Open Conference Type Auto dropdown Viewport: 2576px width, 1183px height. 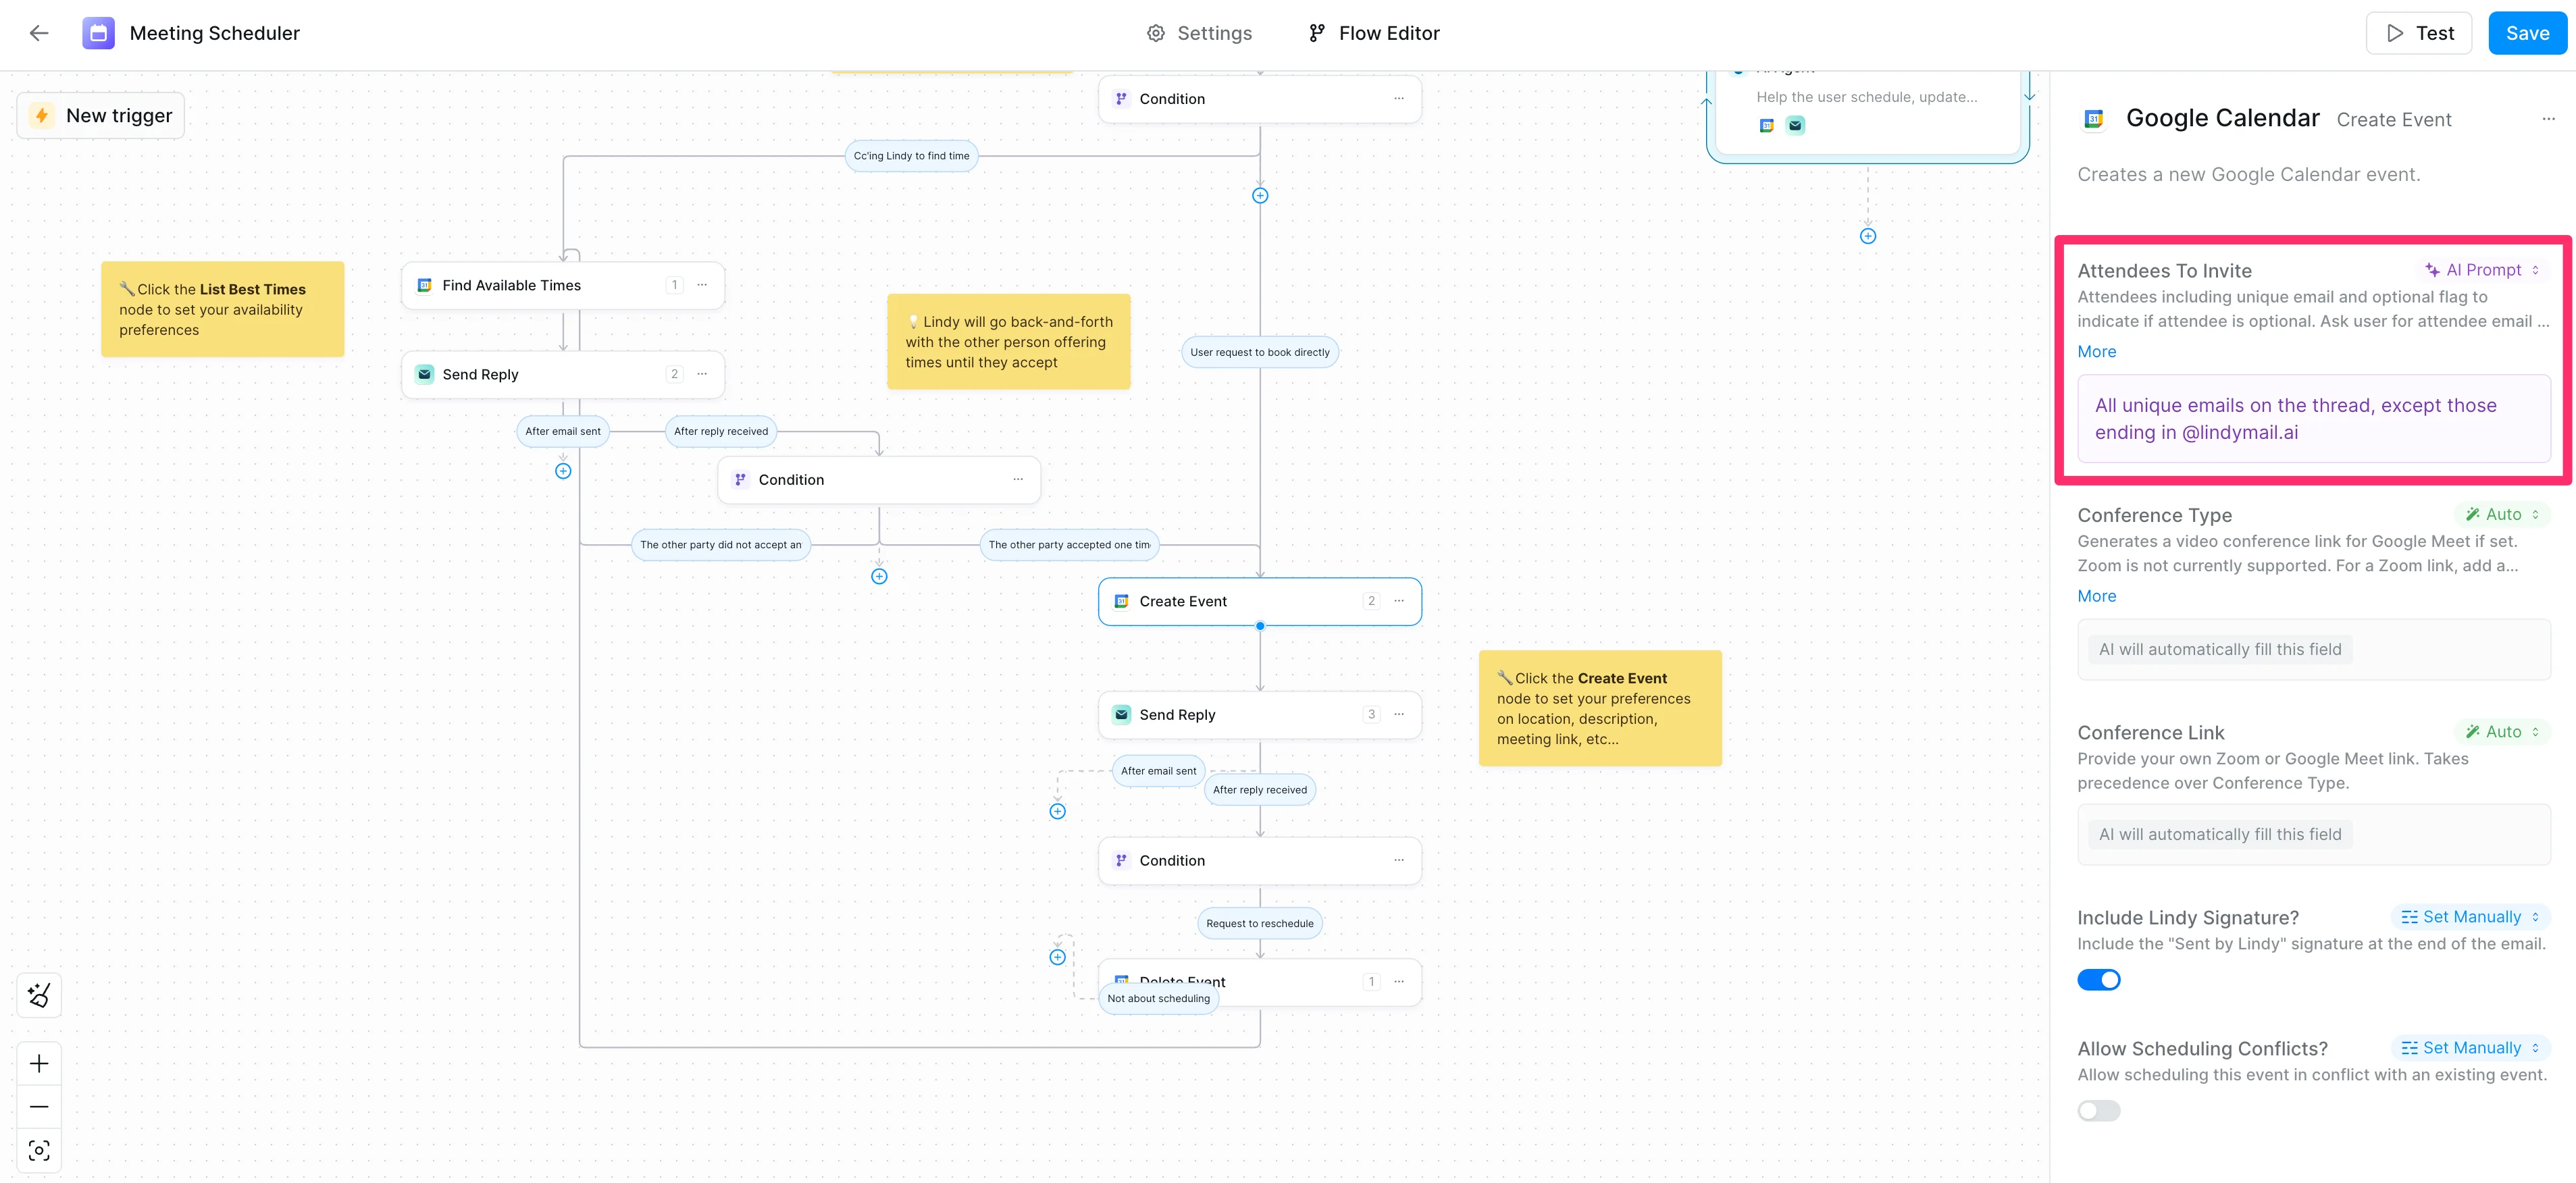[x=2502, y=514]
